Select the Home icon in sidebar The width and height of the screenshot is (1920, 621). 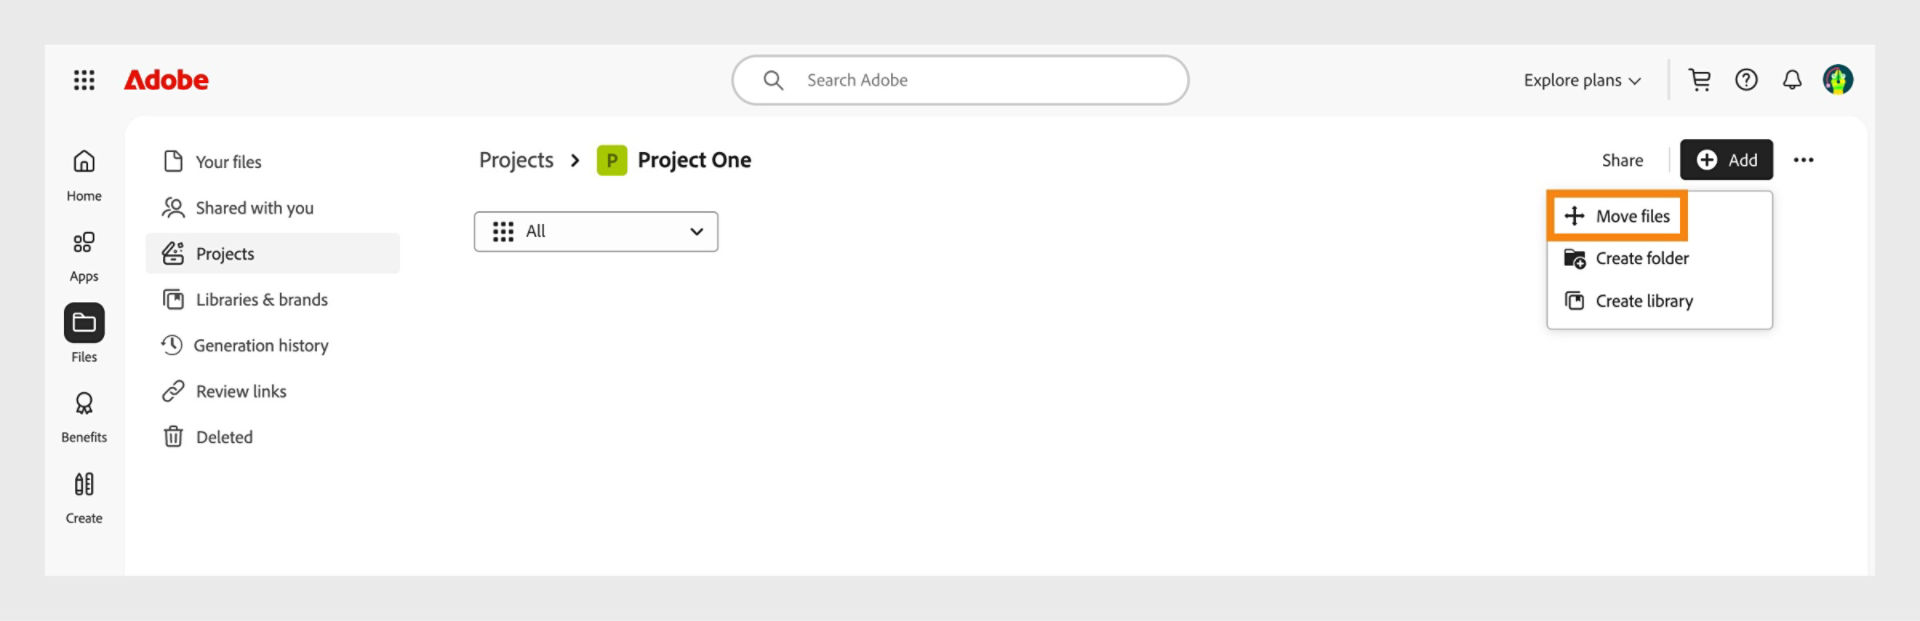click(84, 162)
